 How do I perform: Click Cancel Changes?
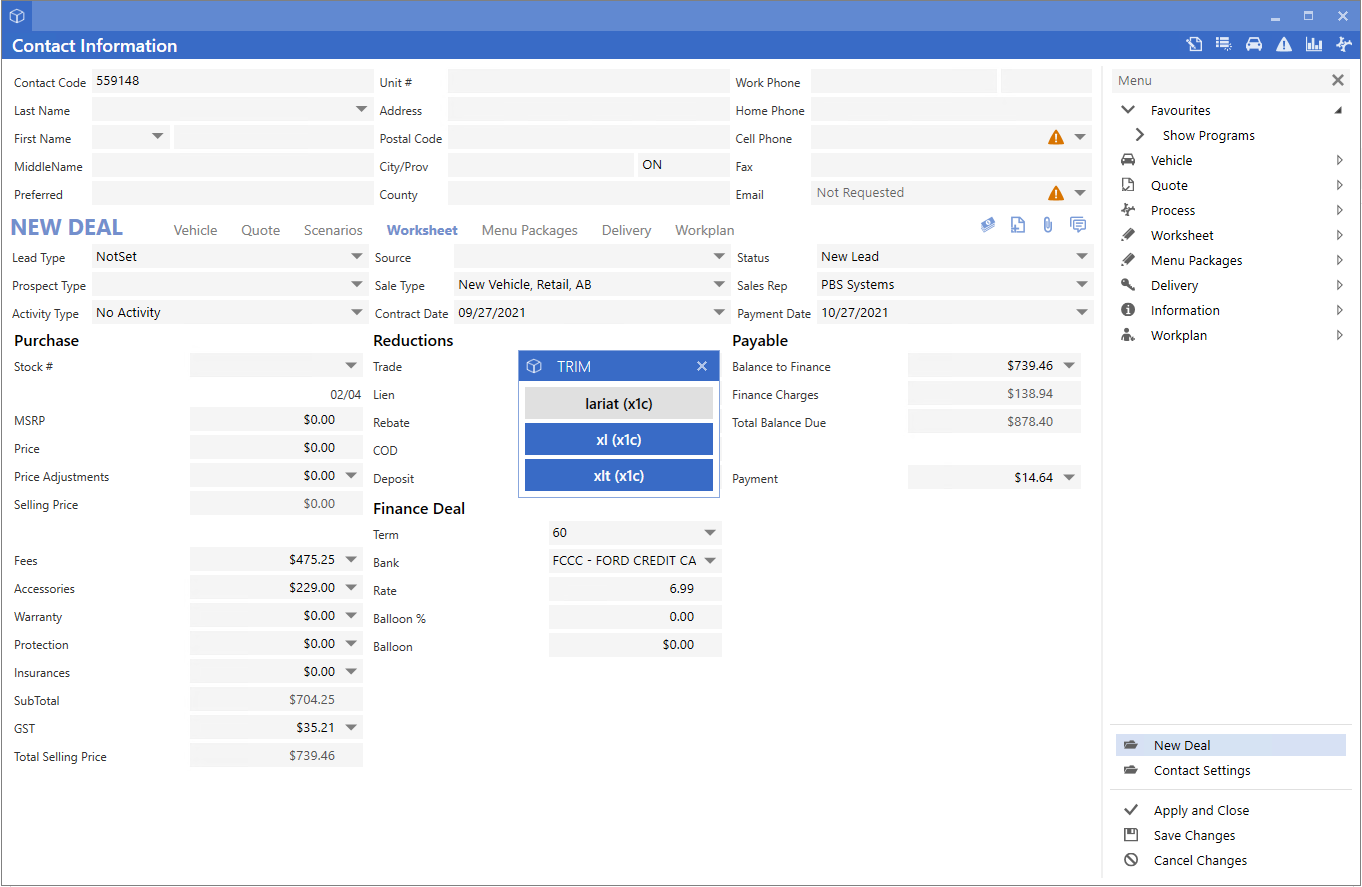click(1200, 860)
